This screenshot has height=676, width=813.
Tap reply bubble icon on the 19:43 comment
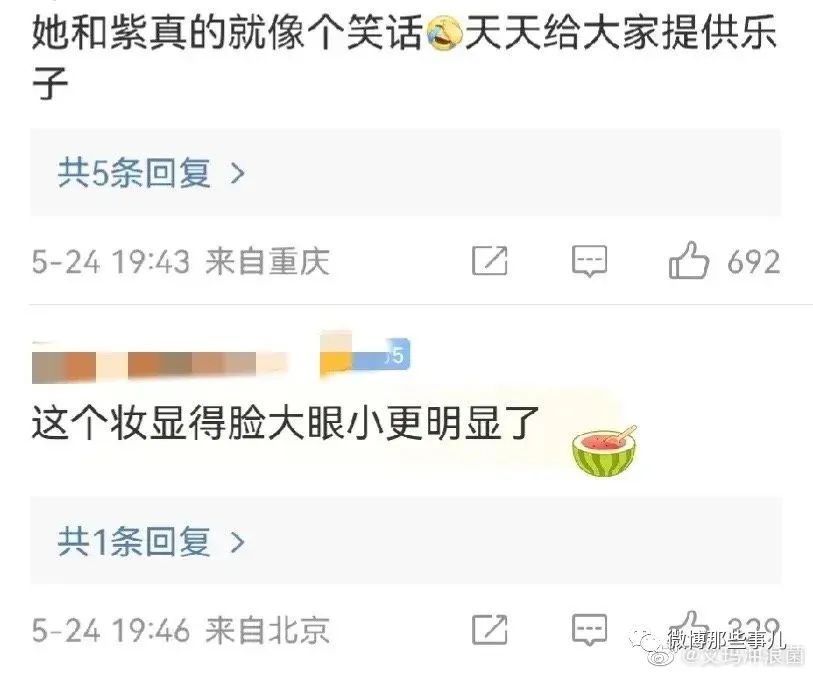(590, 261)
